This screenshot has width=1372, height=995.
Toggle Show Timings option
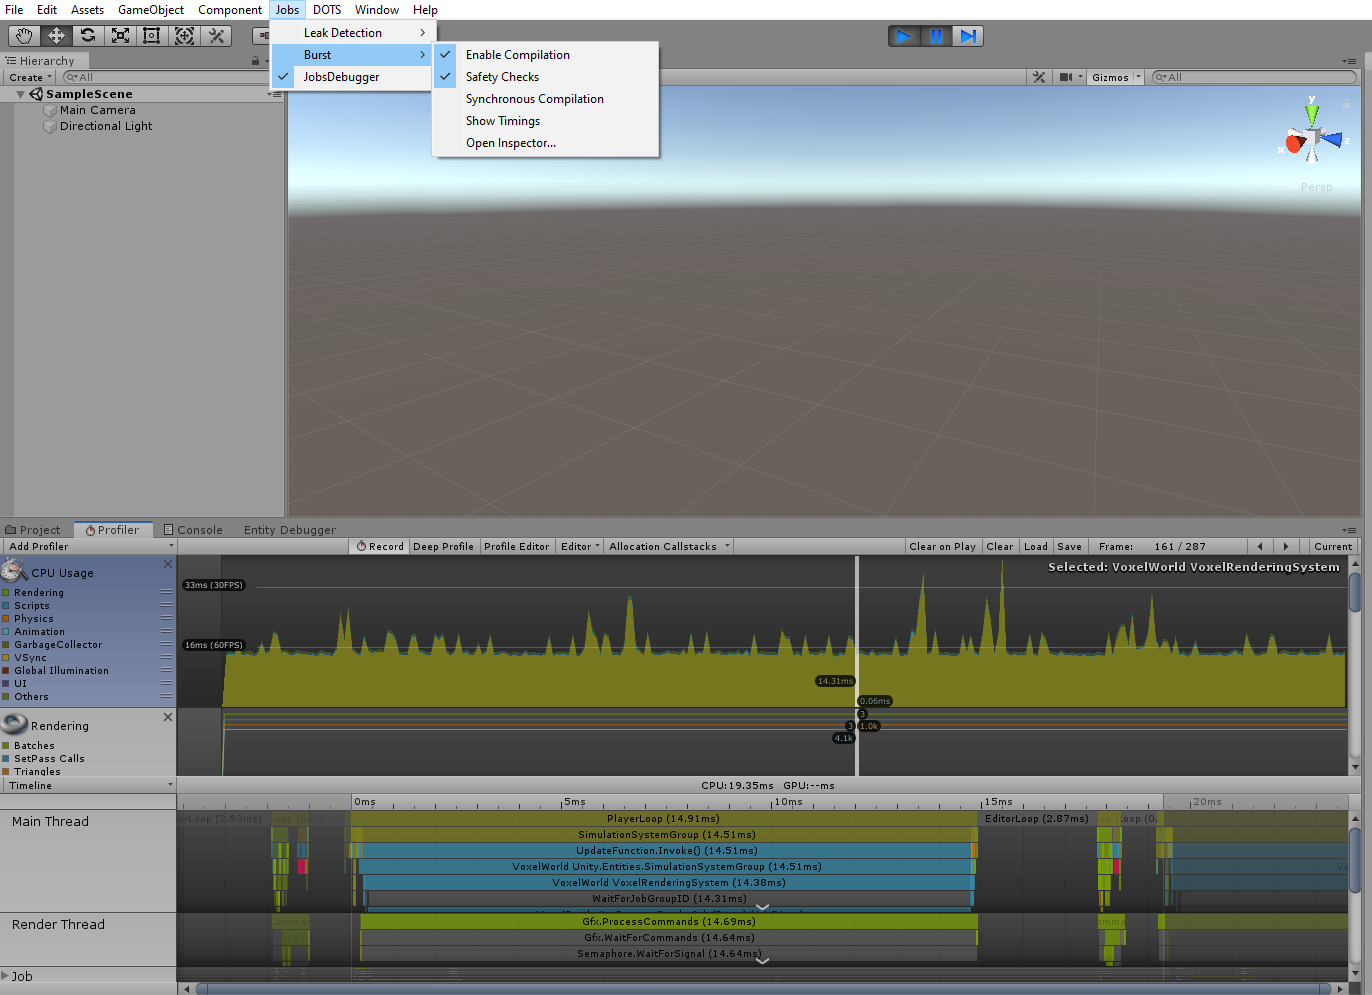tap(546, 121)
